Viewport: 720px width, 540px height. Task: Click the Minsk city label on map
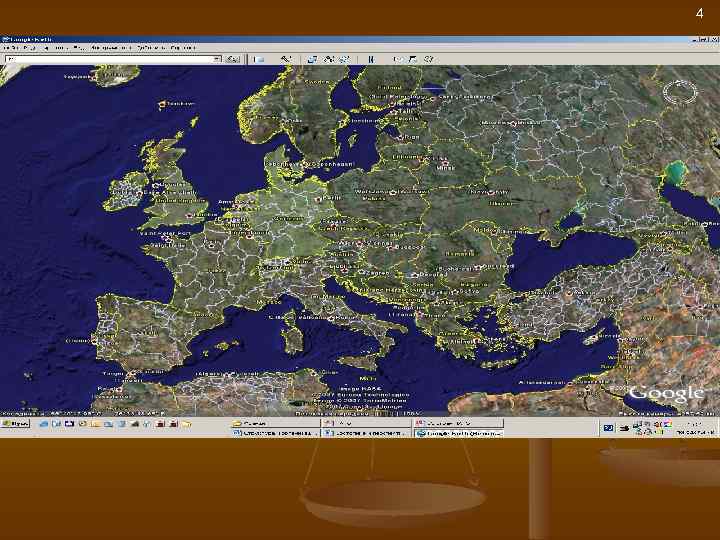(x=445, y=168)
